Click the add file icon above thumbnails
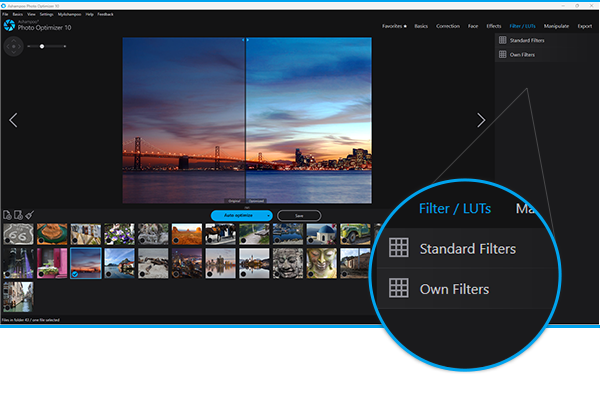 coord(7,215)
